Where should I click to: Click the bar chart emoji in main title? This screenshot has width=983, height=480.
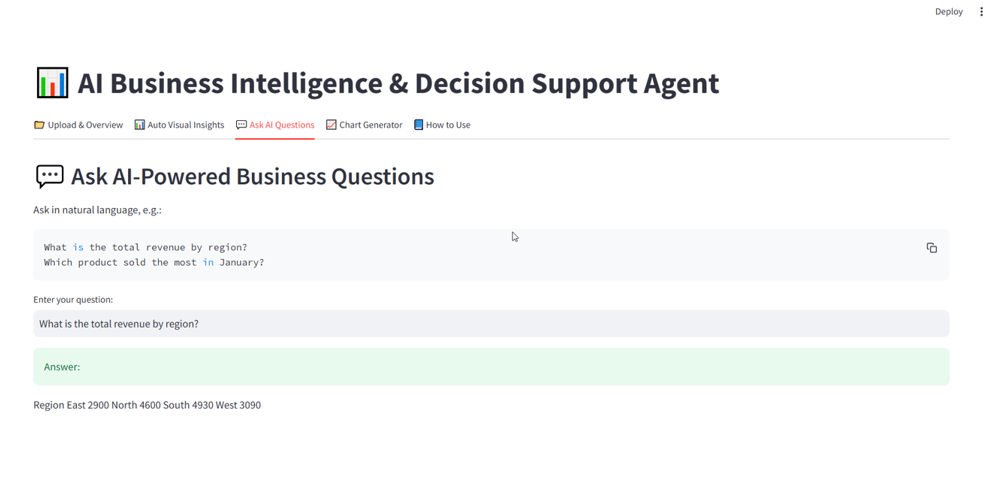[x=52, y=83]
